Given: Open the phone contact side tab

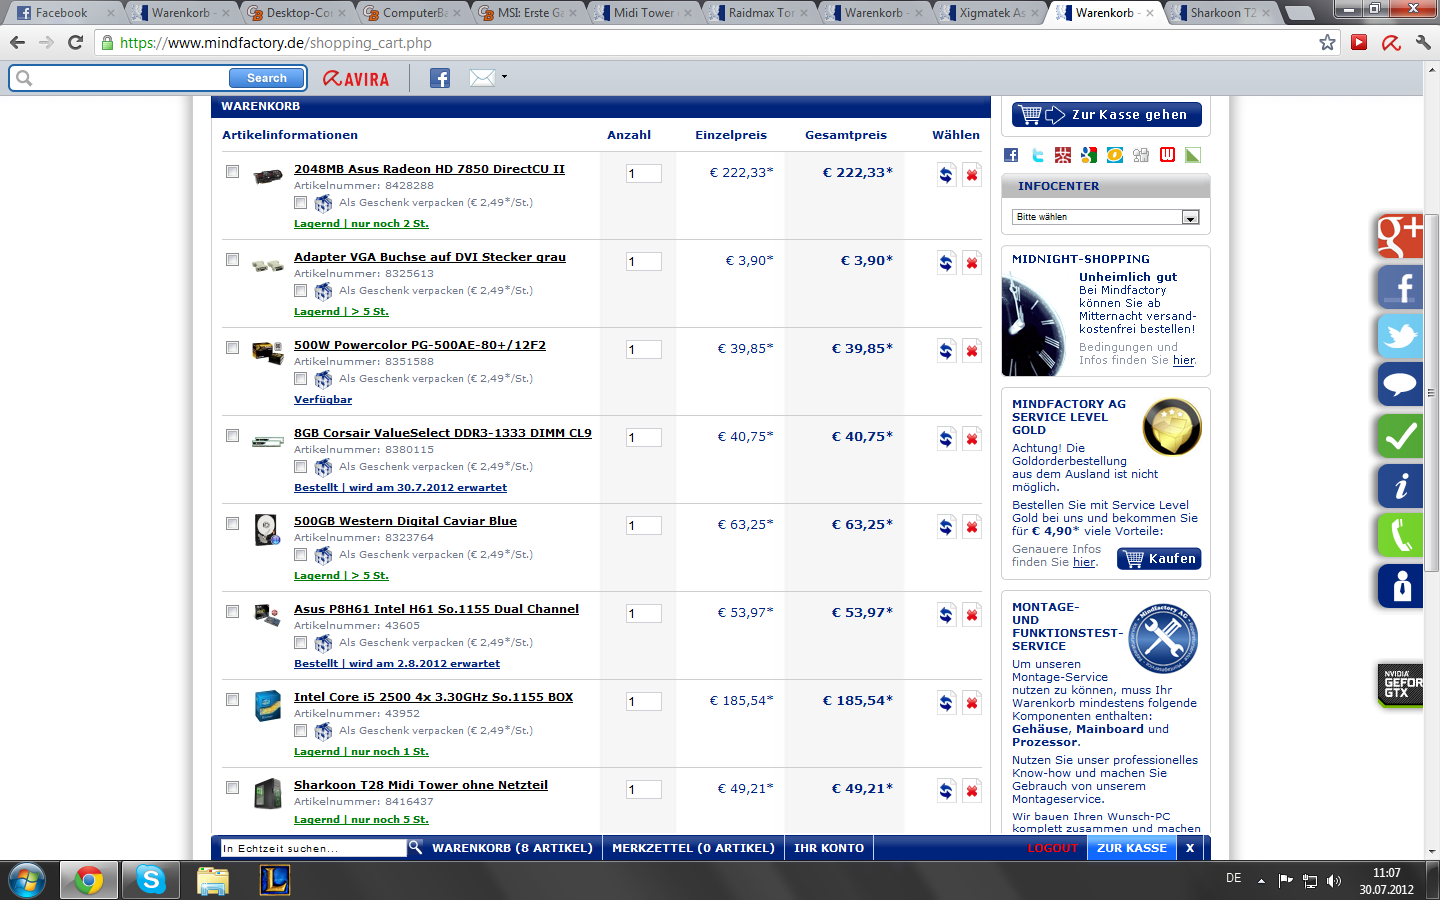Looking at the screenshot, I should (x=1400, y=534).
